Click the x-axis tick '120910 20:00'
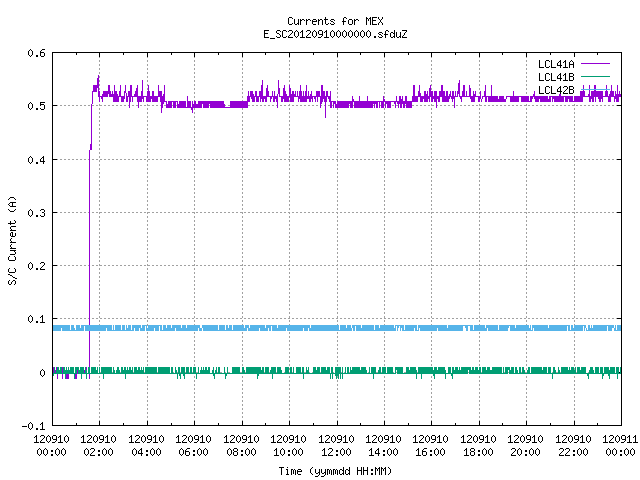This screenshot has height=480, width=640. coord(525,446)
